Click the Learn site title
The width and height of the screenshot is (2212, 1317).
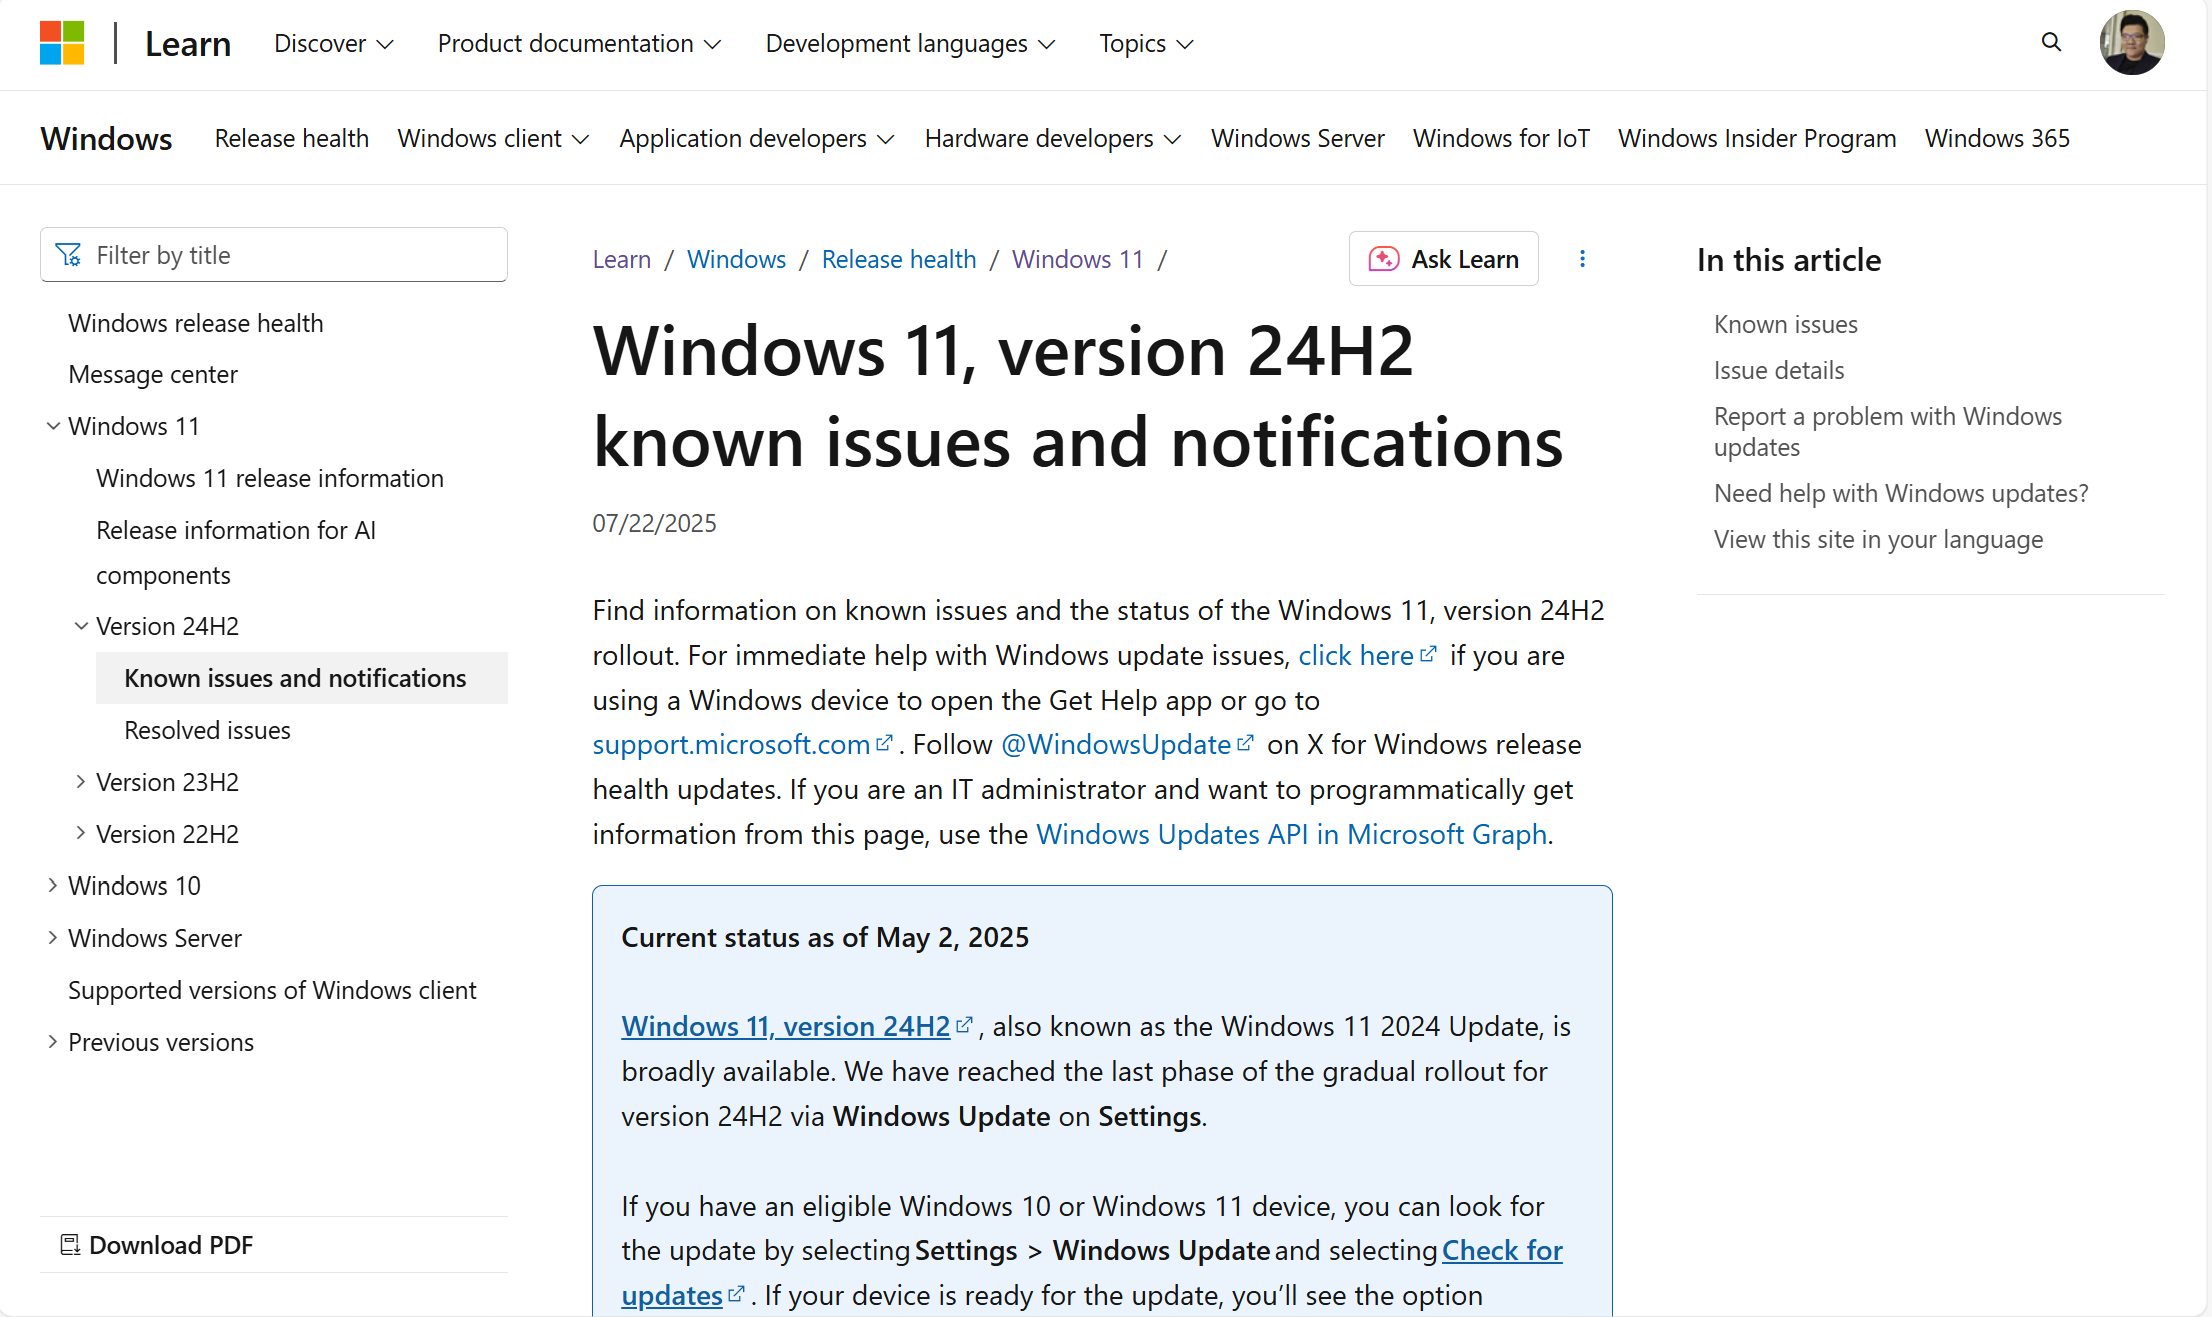188,44
